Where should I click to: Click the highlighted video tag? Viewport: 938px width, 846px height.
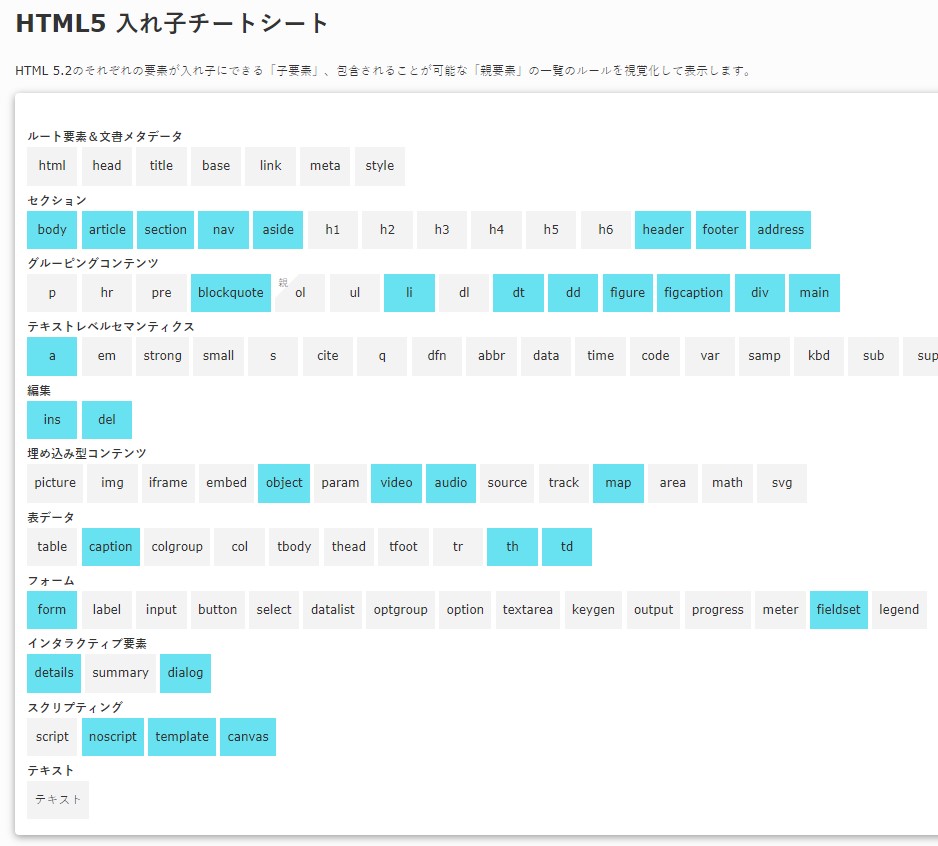396,483
